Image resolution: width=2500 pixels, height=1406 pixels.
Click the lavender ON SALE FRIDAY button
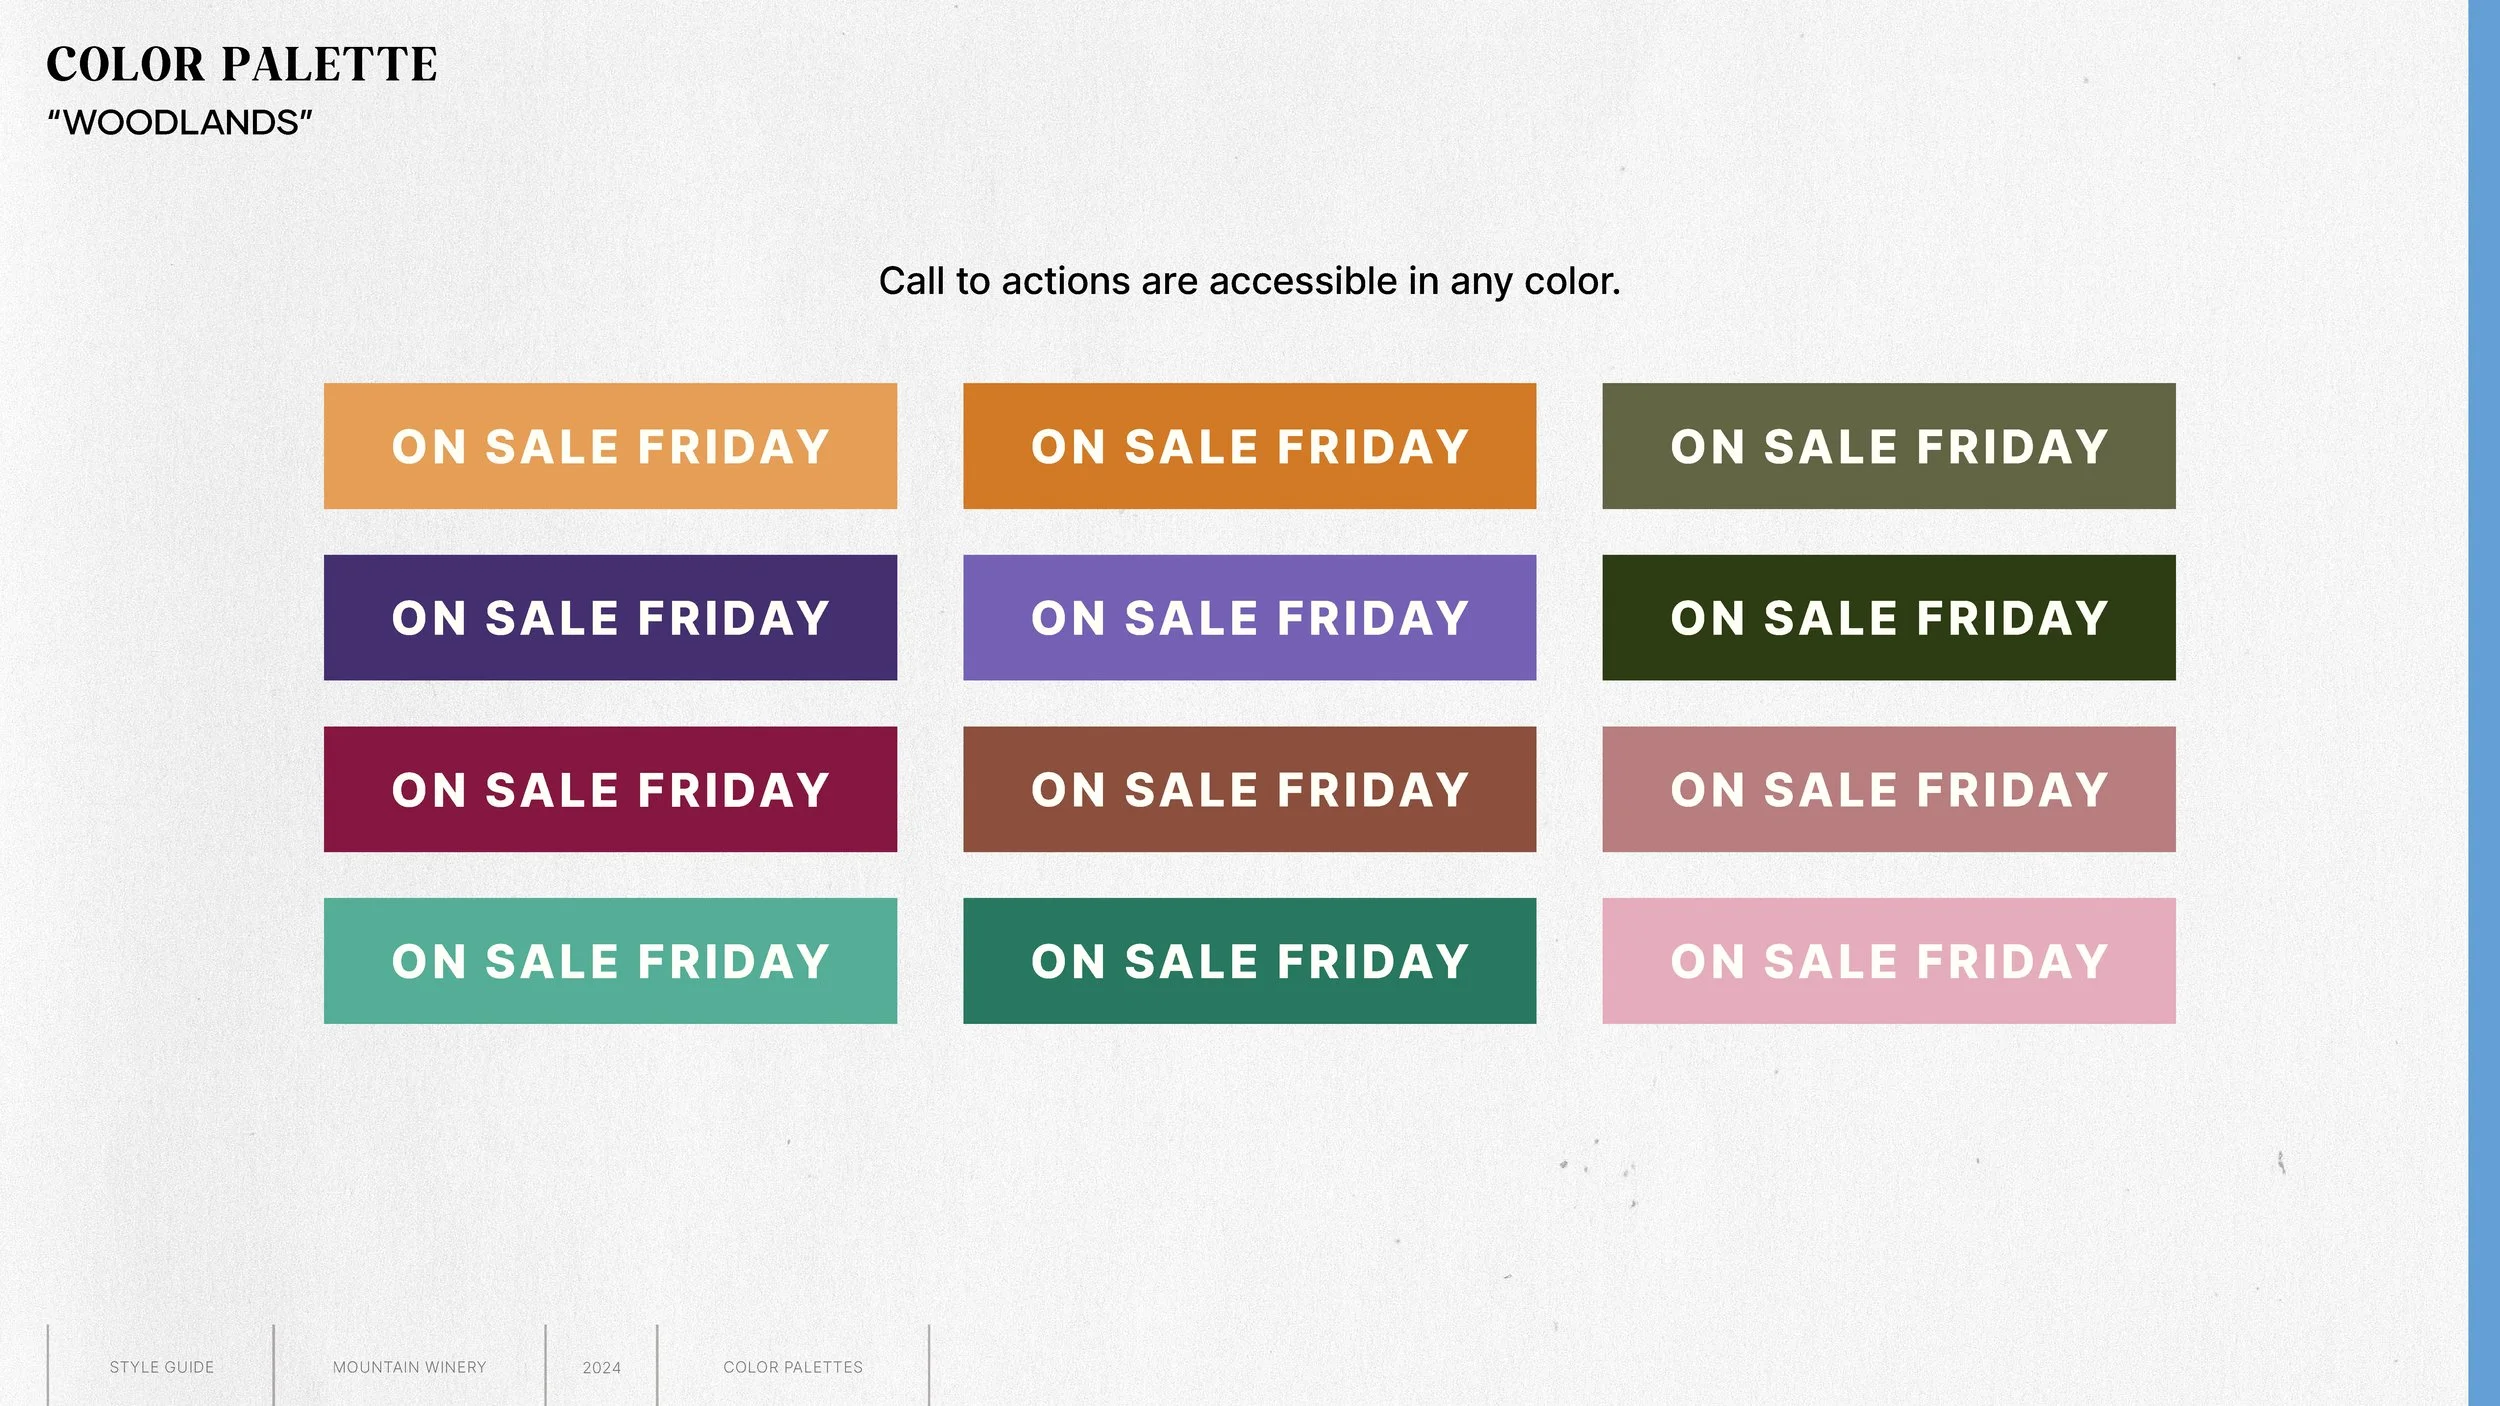coord(1249,618)
